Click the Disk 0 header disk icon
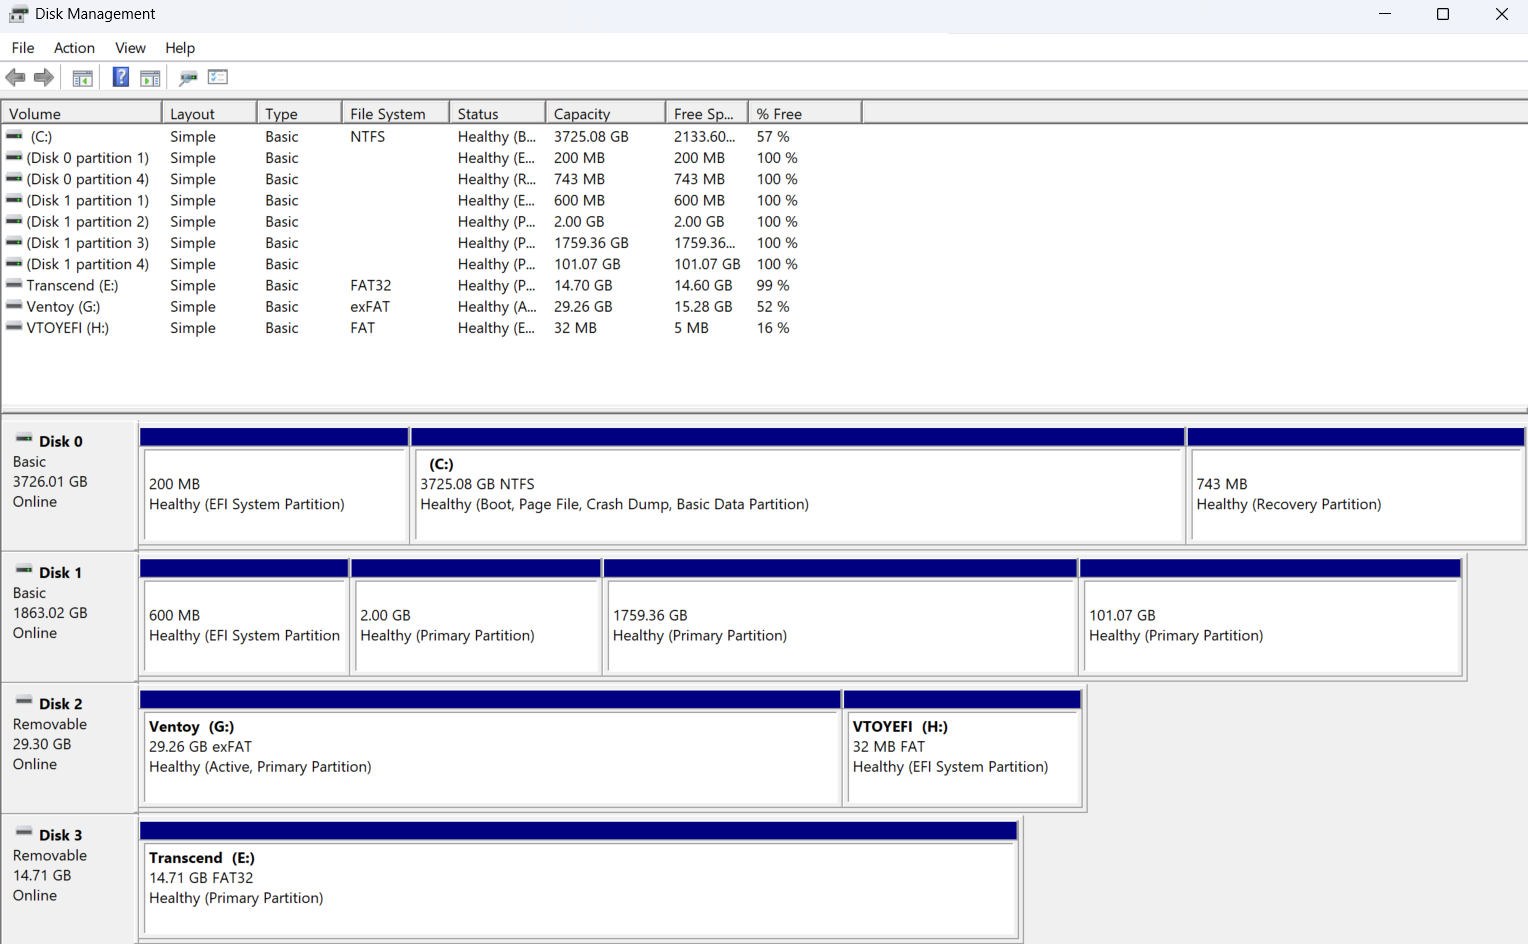The height and width of the screenshot is (944, 1528). 24,440
